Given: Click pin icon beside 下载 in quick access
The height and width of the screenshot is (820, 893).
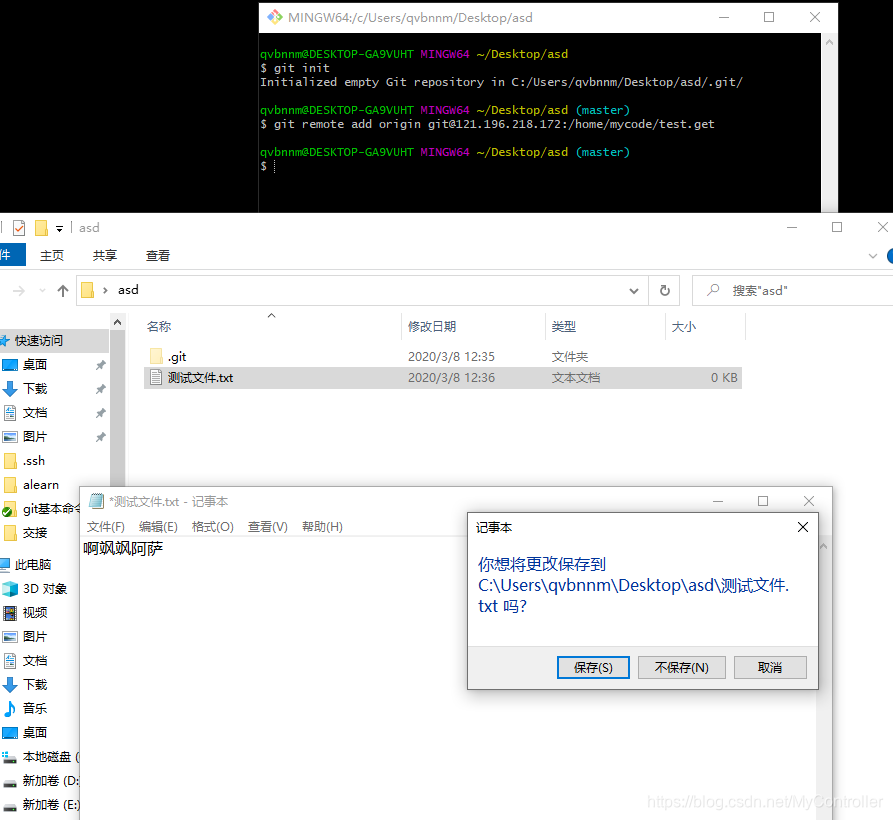Looking at the screenshot, I should [x=100, y=389].
